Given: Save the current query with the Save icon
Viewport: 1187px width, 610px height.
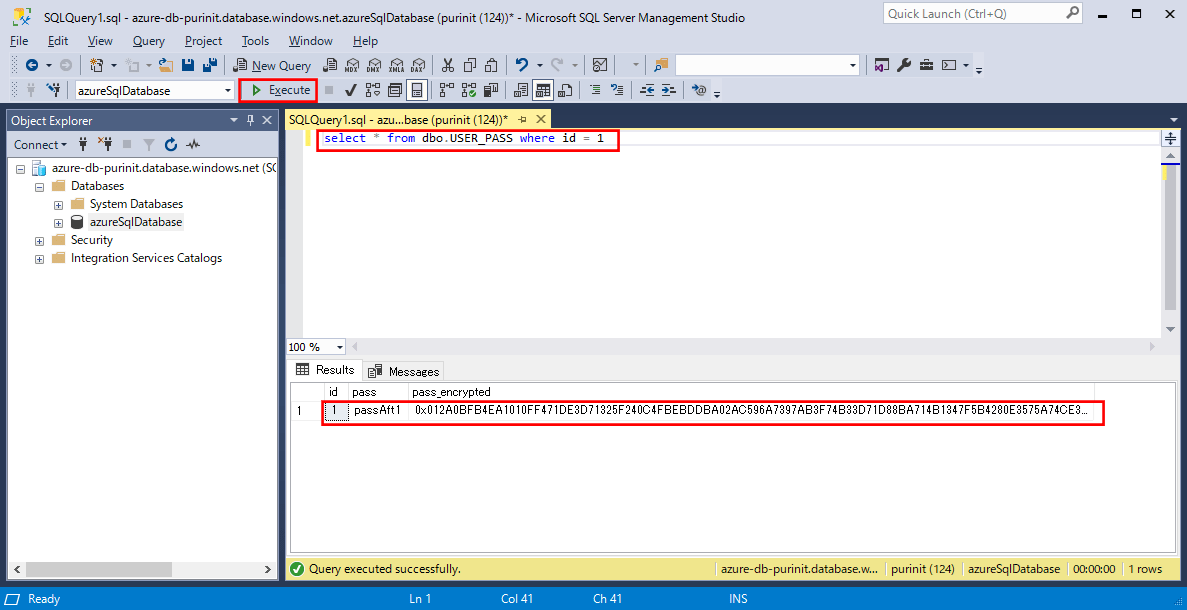Looking at the screenshot, I should tap(188, 66).
